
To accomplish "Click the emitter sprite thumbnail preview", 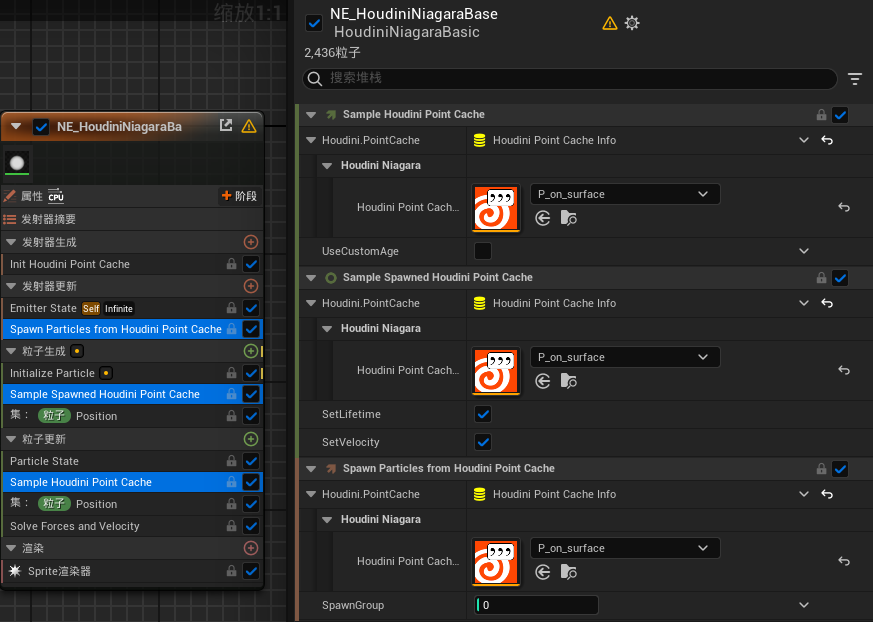I will pos(17,163).
